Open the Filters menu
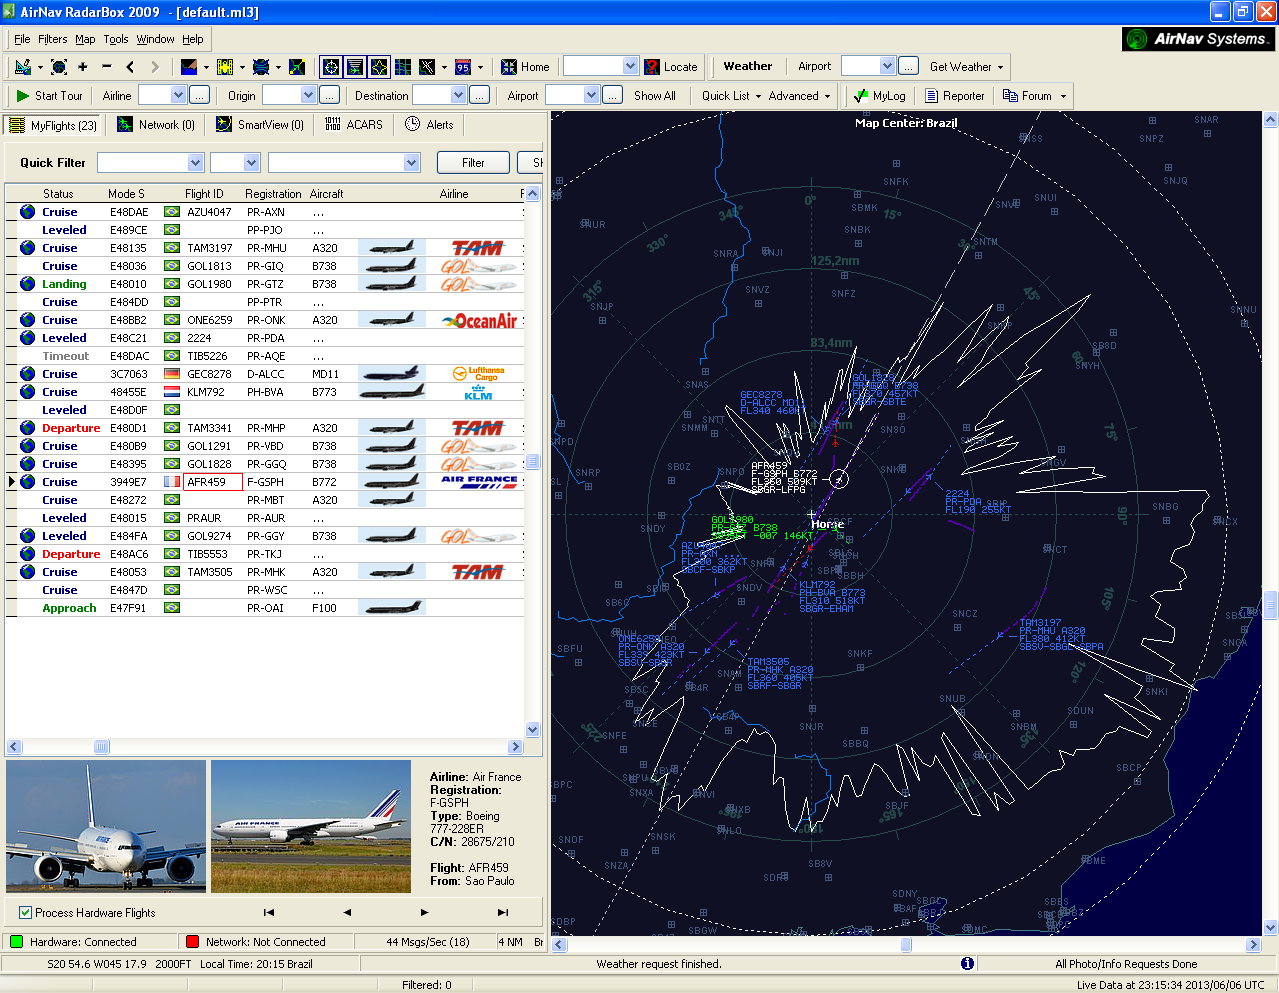This screenshot has height=993, width=1279. [x=53, y=39]
